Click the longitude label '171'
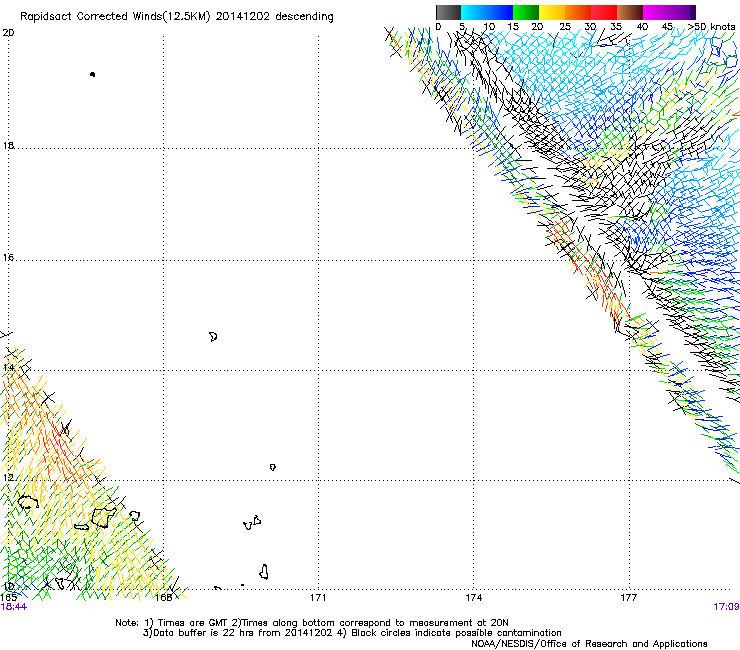The image size is (740, 650). coord(318,598)
